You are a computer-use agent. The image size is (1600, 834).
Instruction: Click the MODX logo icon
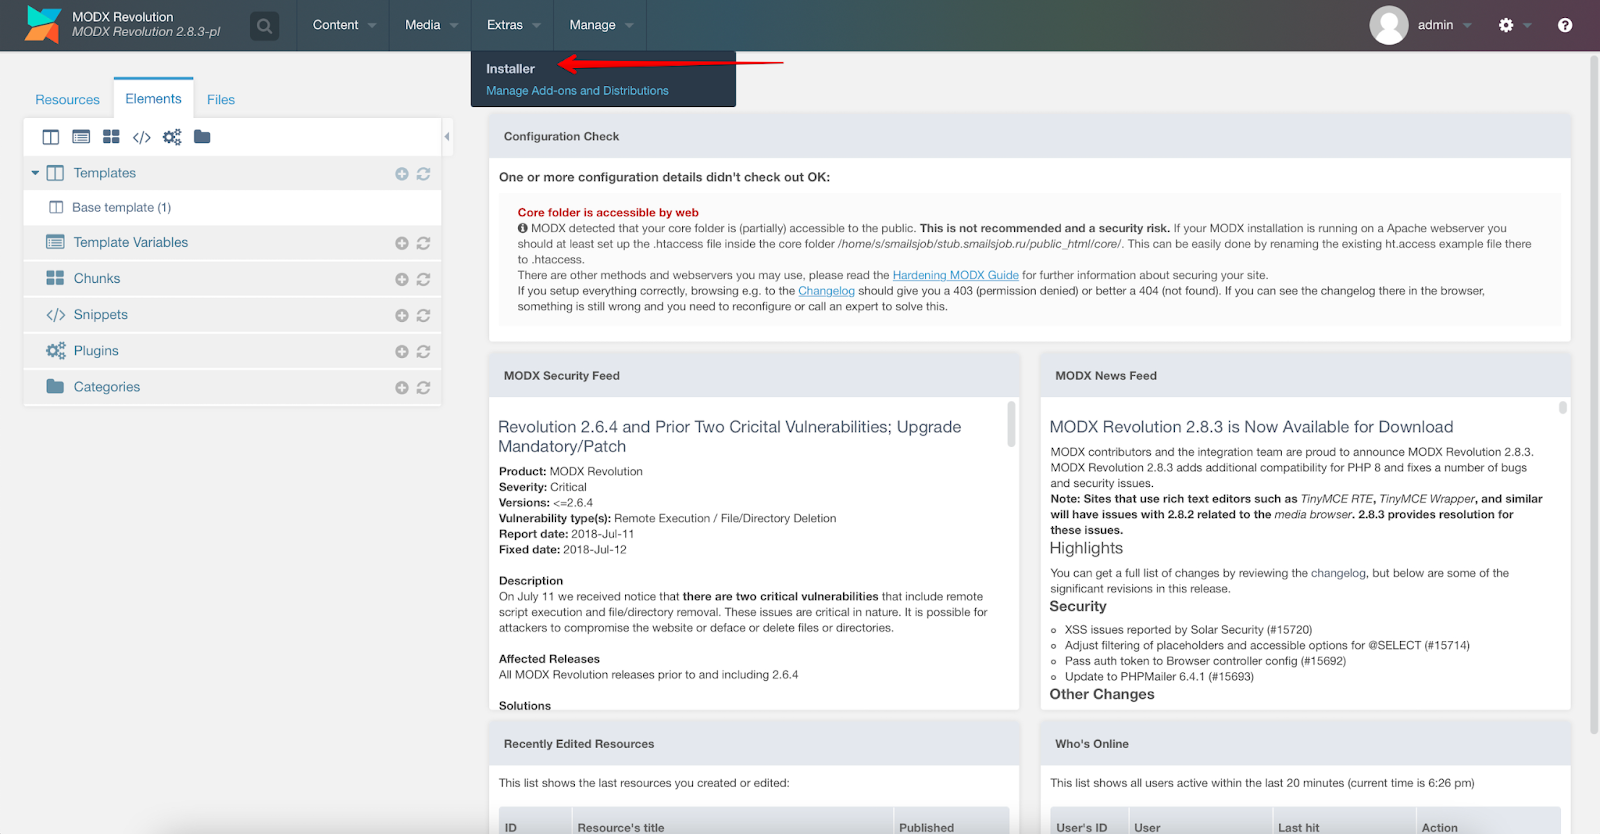pyautogui.click(x=43, y=25)
